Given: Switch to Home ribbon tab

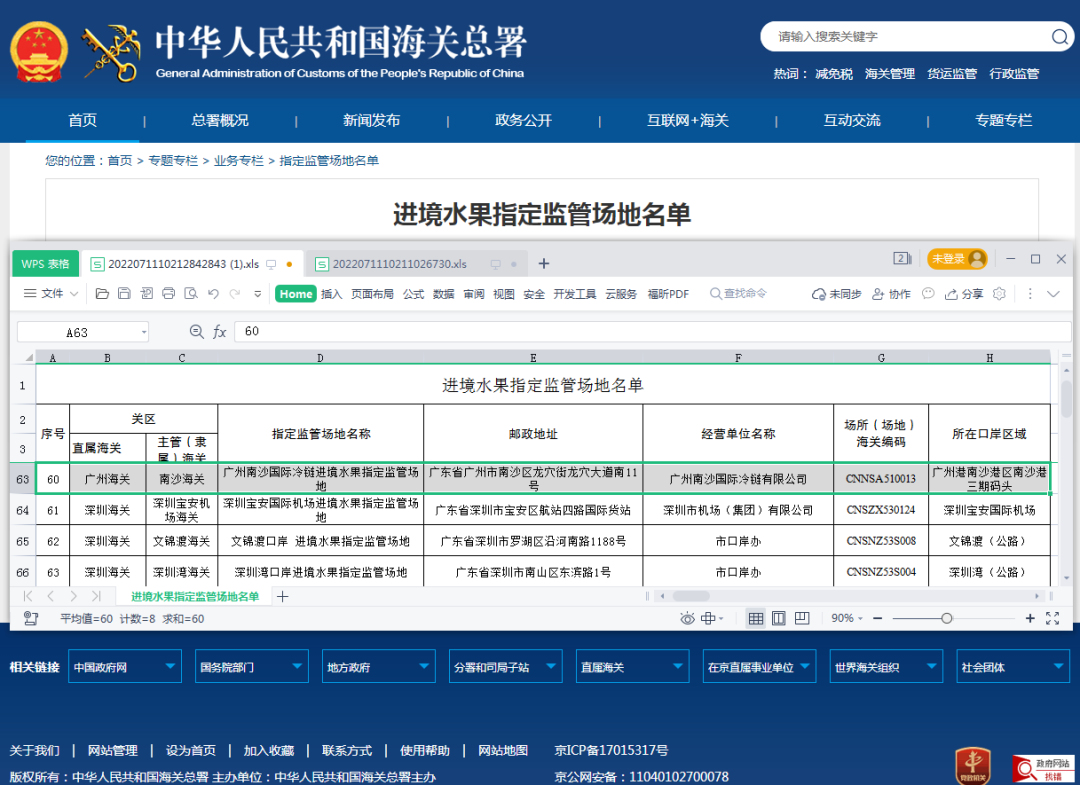Looking at the screenshot, I should tap(295, 294).
